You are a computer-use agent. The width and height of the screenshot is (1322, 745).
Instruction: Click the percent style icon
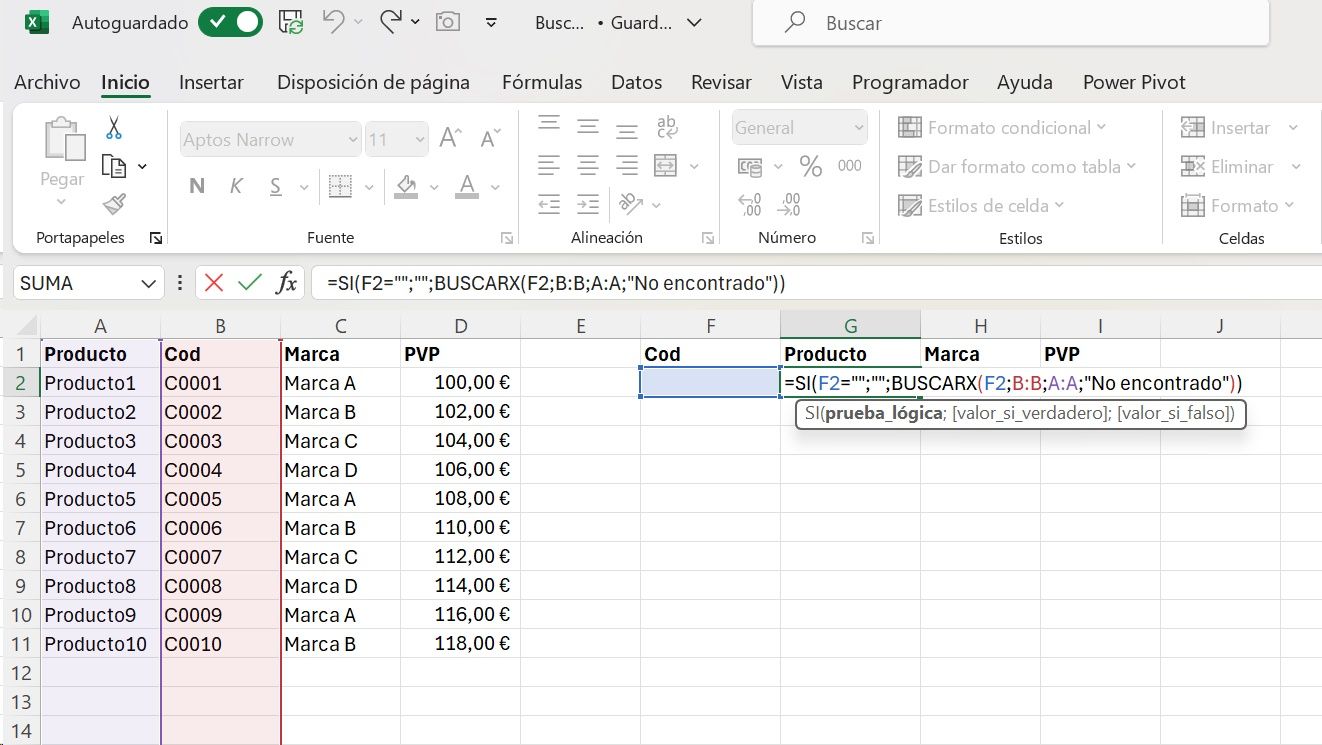[810, 166]
